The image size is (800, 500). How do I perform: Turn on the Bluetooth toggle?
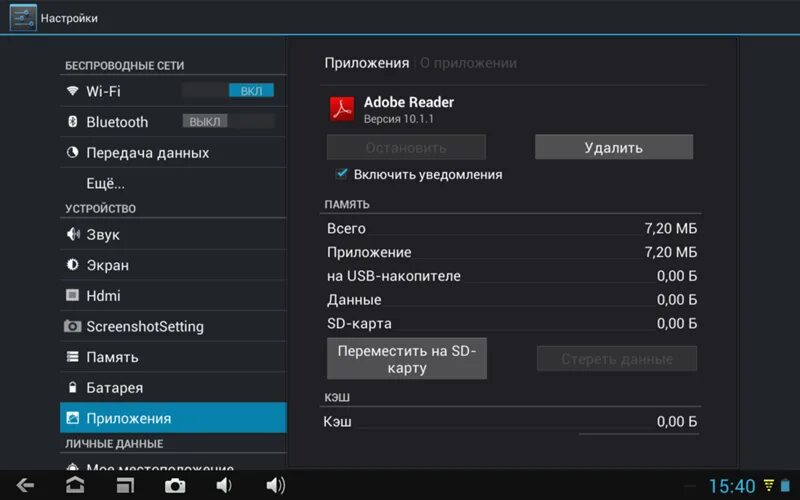click(x=228, y=121)
